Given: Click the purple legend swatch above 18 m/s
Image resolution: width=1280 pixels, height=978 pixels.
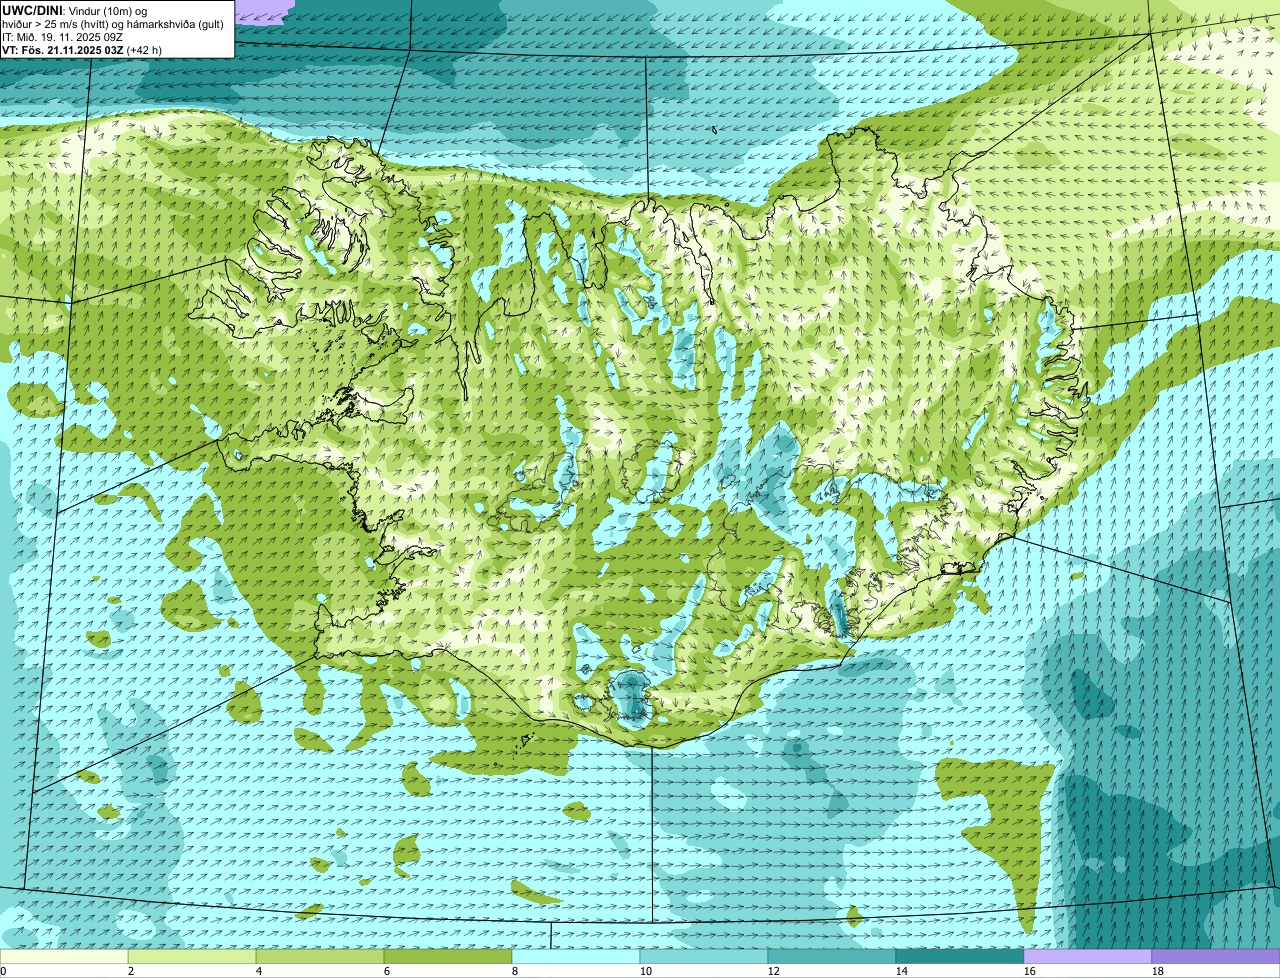Looking at the screenshot, I should pyautogui.click(x=1216, y=957).
